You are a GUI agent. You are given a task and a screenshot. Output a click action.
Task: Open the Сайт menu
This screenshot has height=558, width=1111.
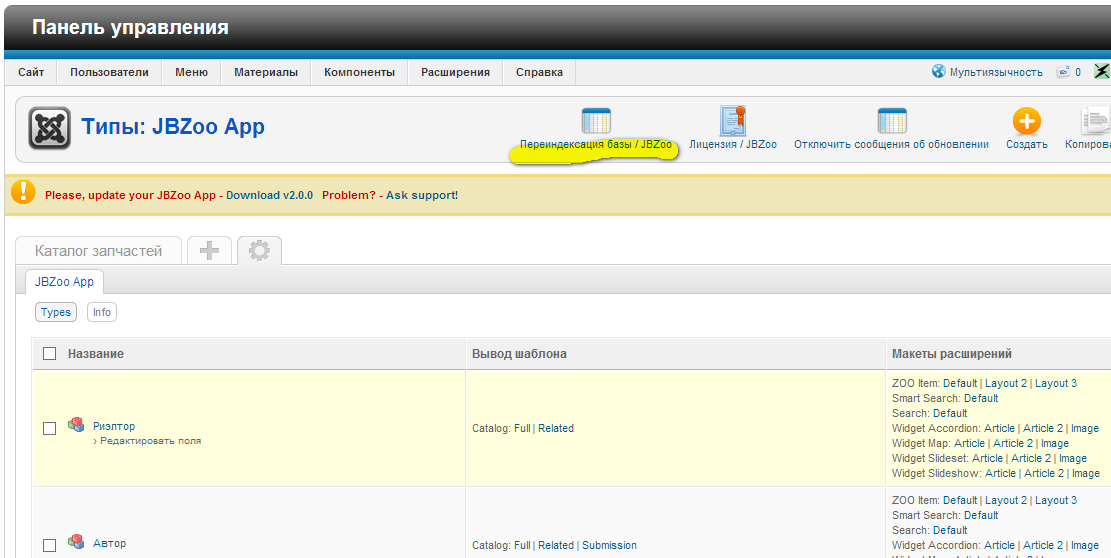click(31, 72)
